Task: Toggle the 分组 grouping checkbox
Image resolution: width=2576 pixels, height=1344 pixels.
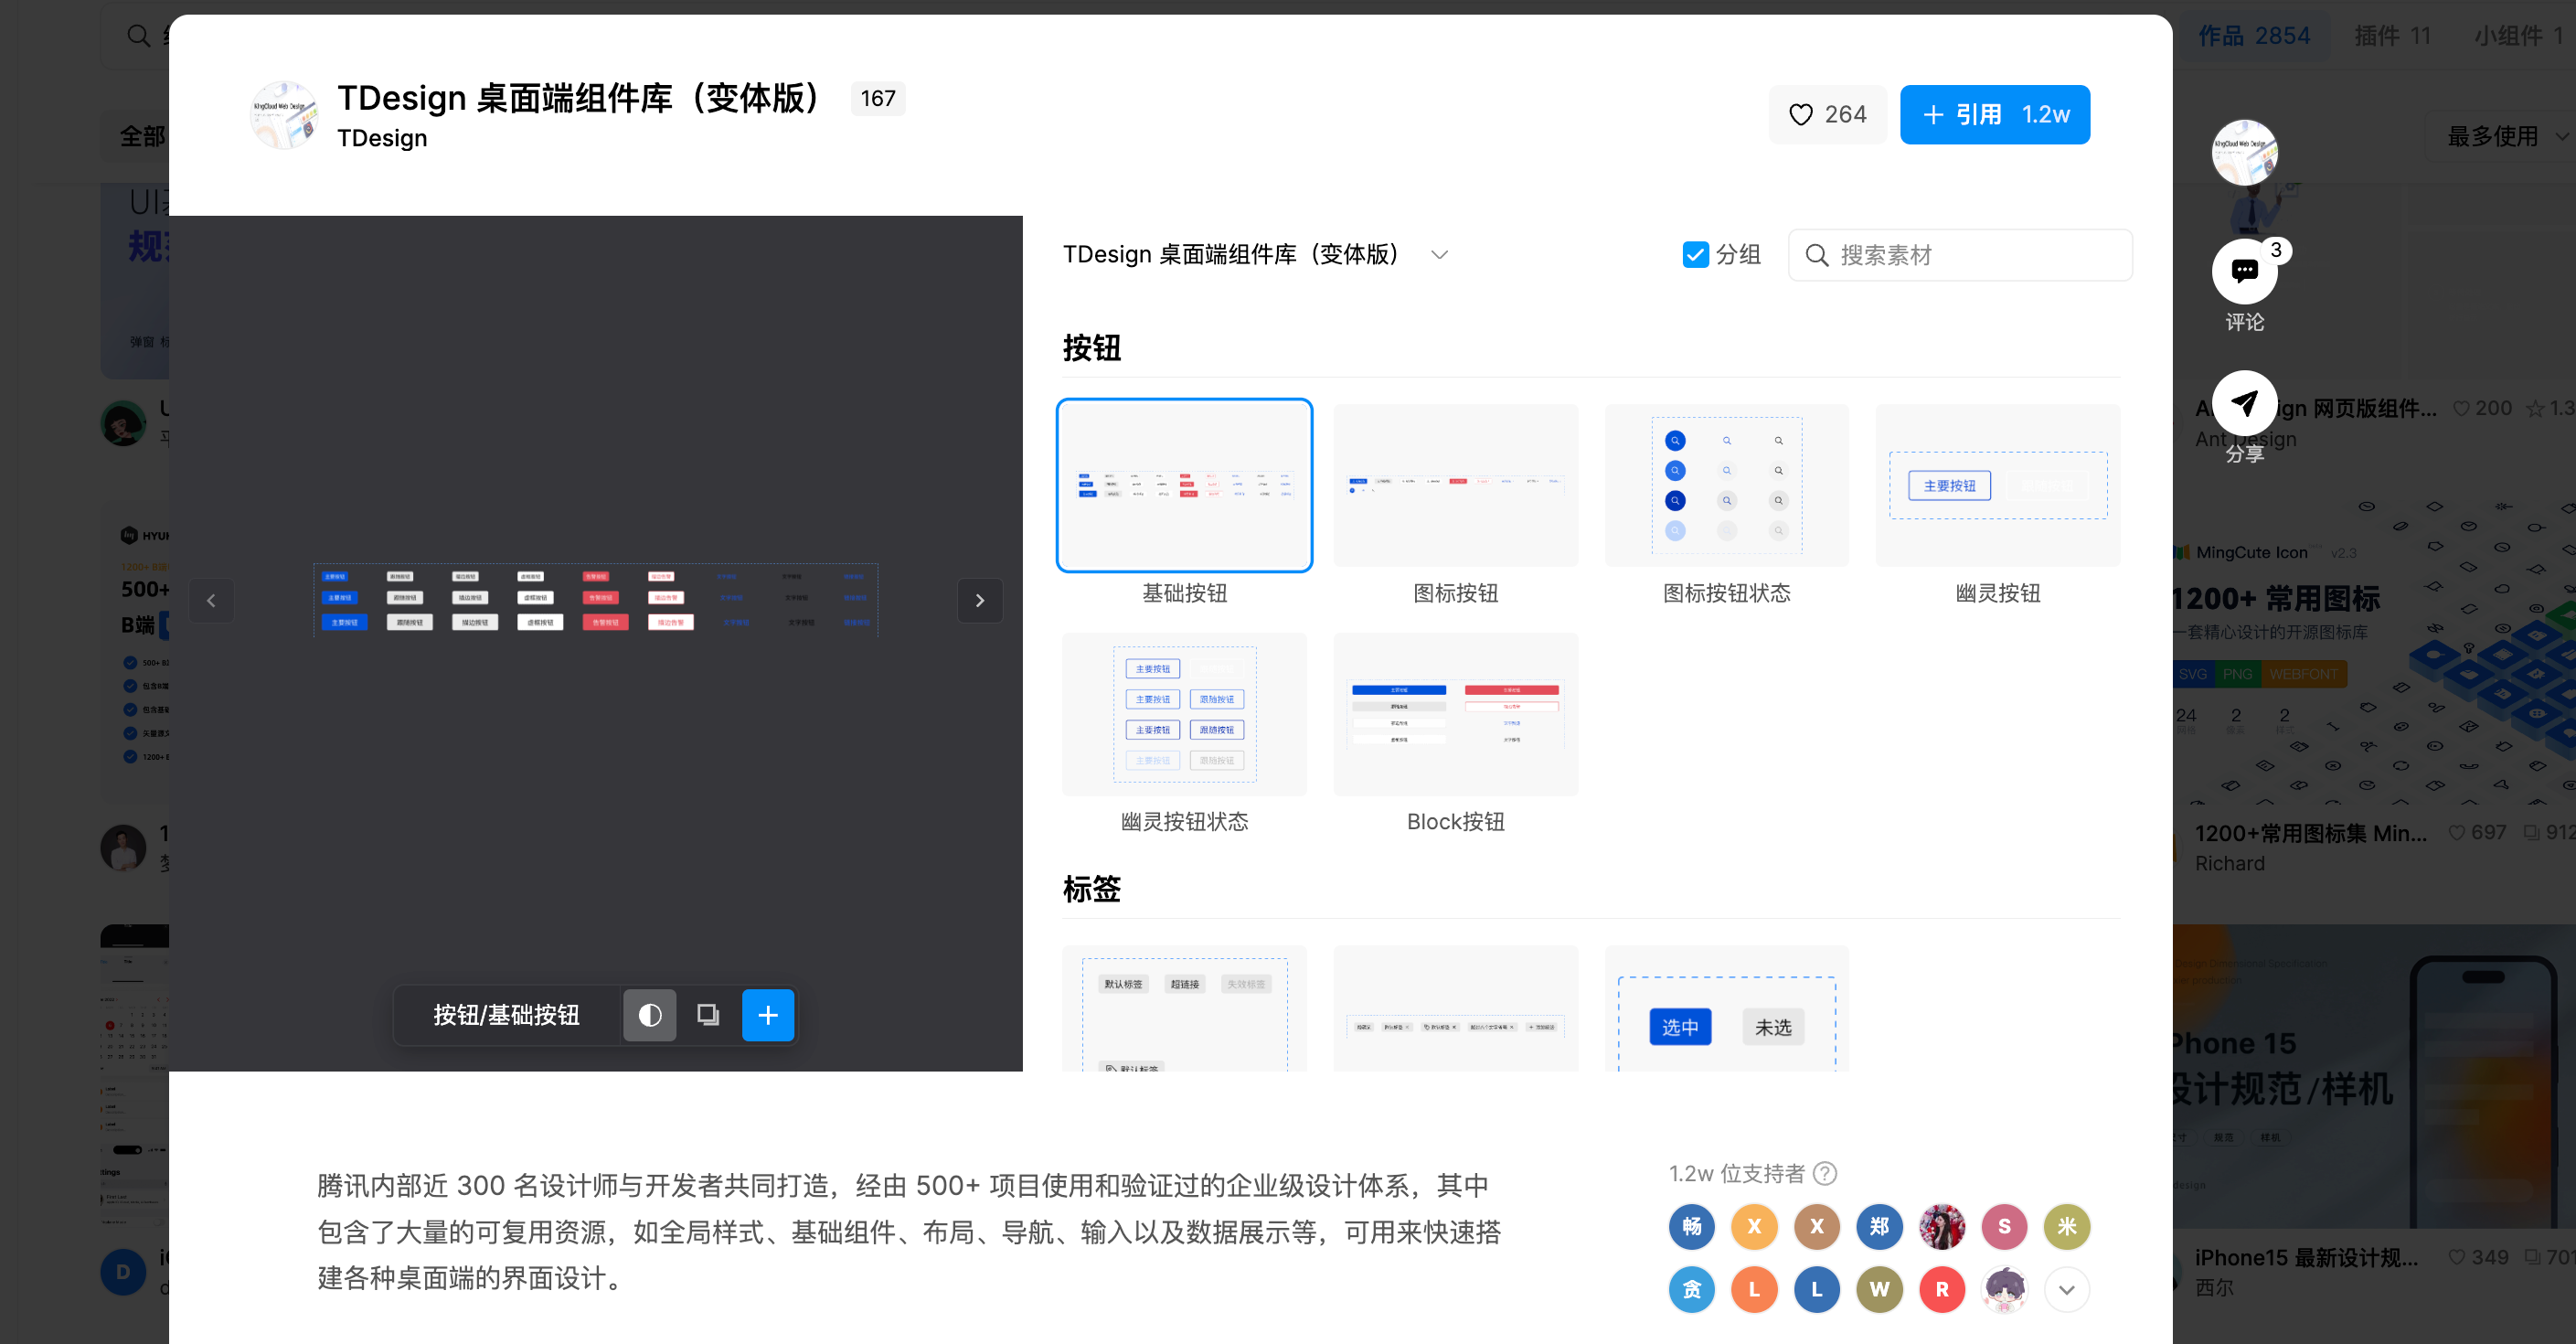Action: pyautogui.click(x=1695, y=255)
